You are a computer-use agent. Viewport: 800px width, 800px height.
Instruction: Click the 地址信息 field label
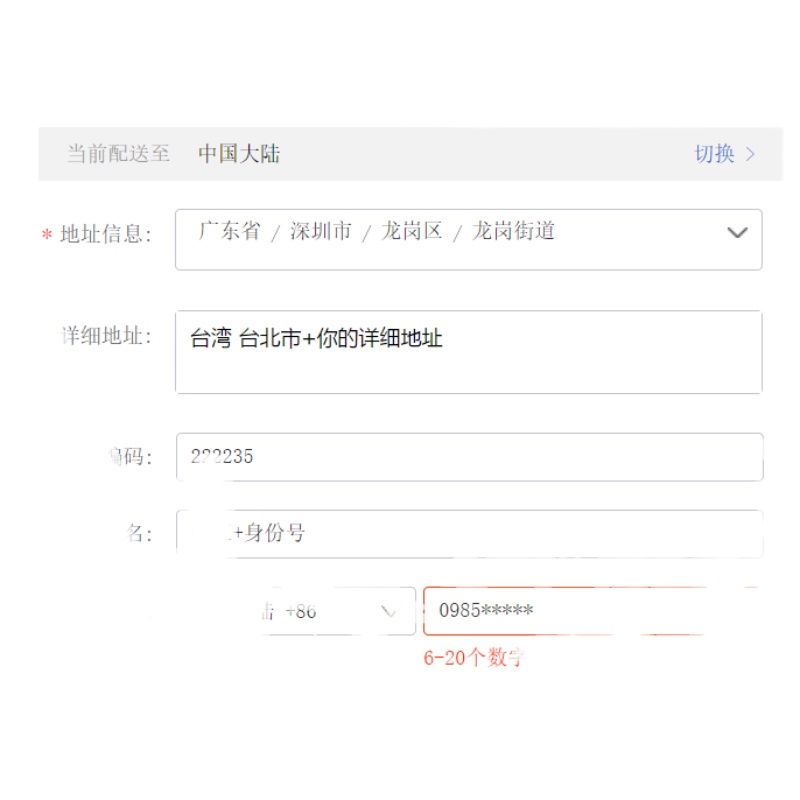click(106, 235)
